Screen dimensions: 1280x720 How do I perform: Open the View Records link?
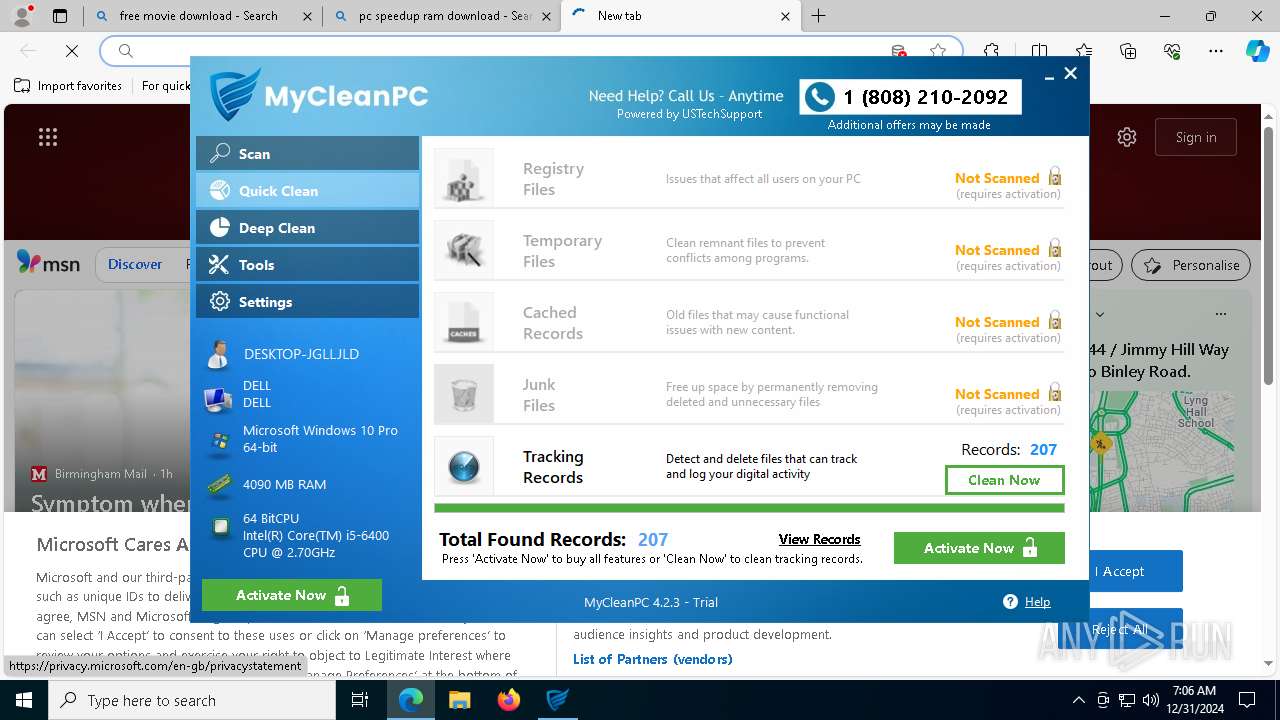click(819, 539)
